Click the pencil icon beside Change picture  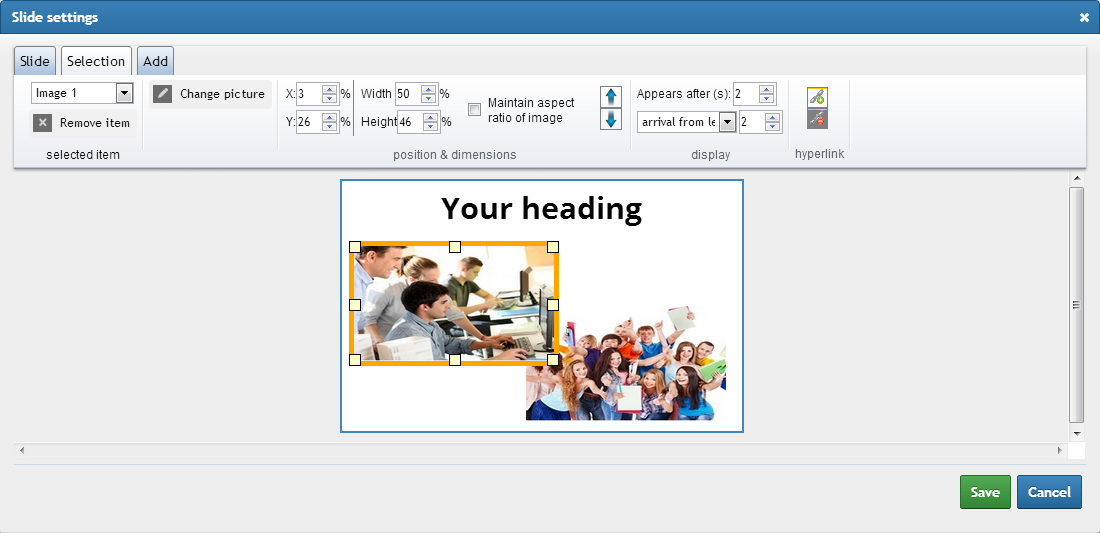pos(163,94)
